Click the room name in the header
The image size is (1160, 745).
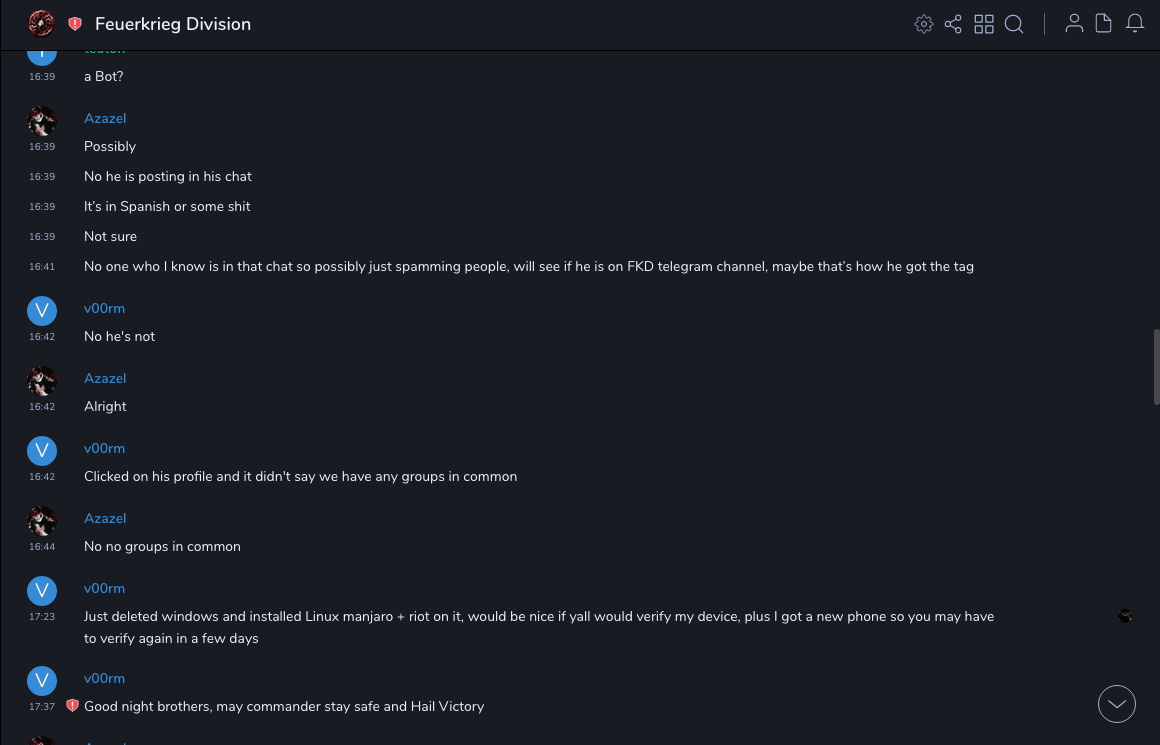coord(173,24)
